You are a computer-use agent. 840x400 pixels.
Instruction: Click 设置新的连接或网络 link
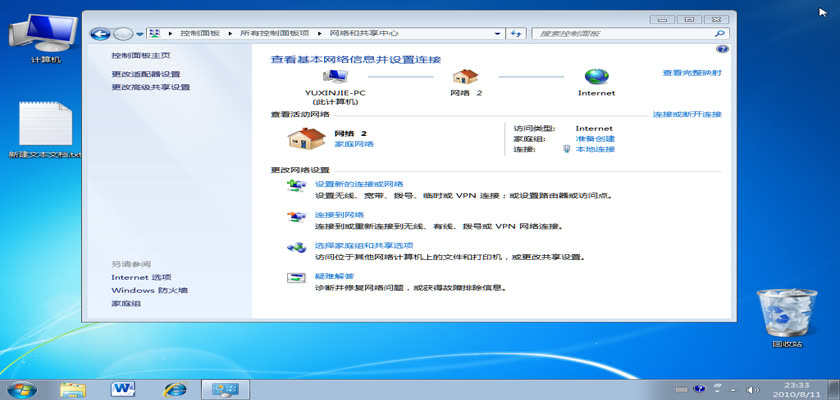click(x=358, y=184)
